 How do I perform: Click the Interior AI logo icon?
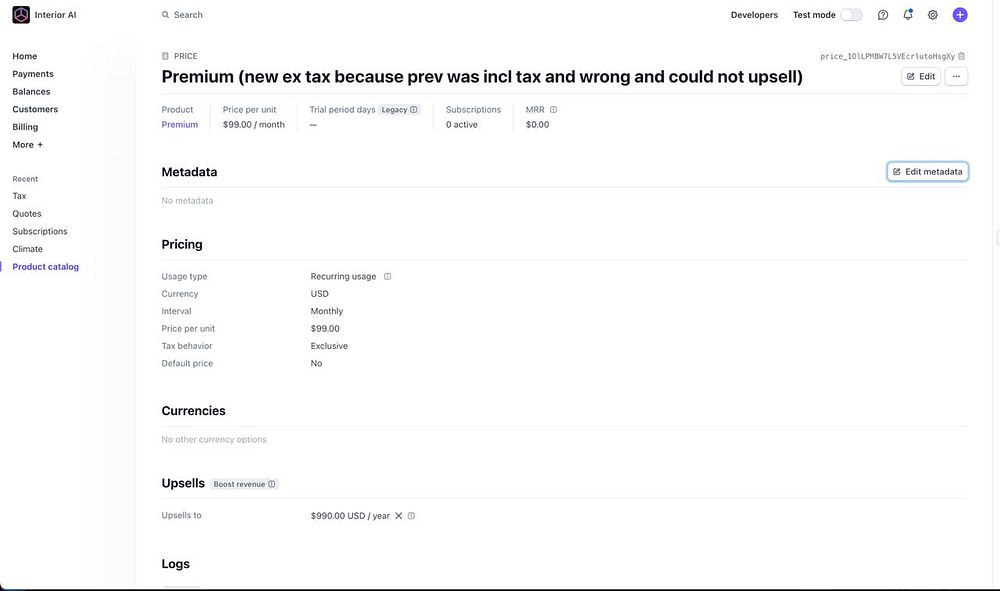21,15
